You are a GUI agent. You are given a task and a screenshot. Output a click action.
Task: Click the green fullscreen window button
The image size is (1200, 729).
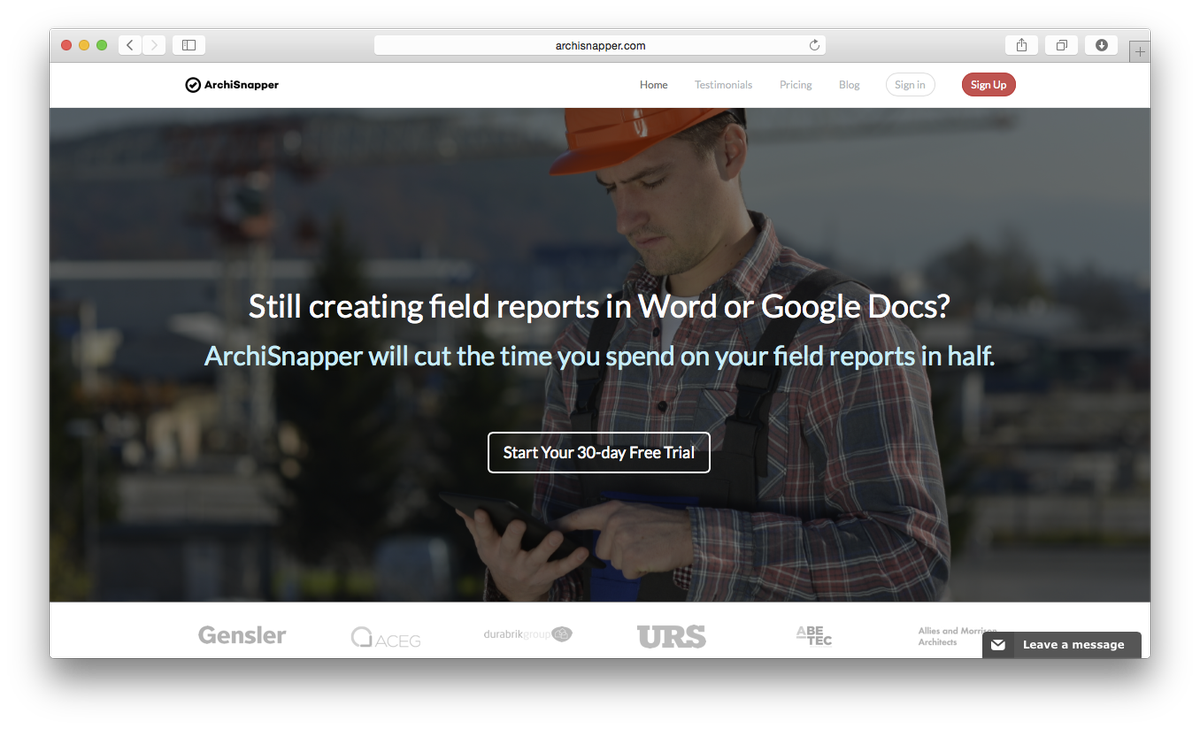(x=102, y=45)
